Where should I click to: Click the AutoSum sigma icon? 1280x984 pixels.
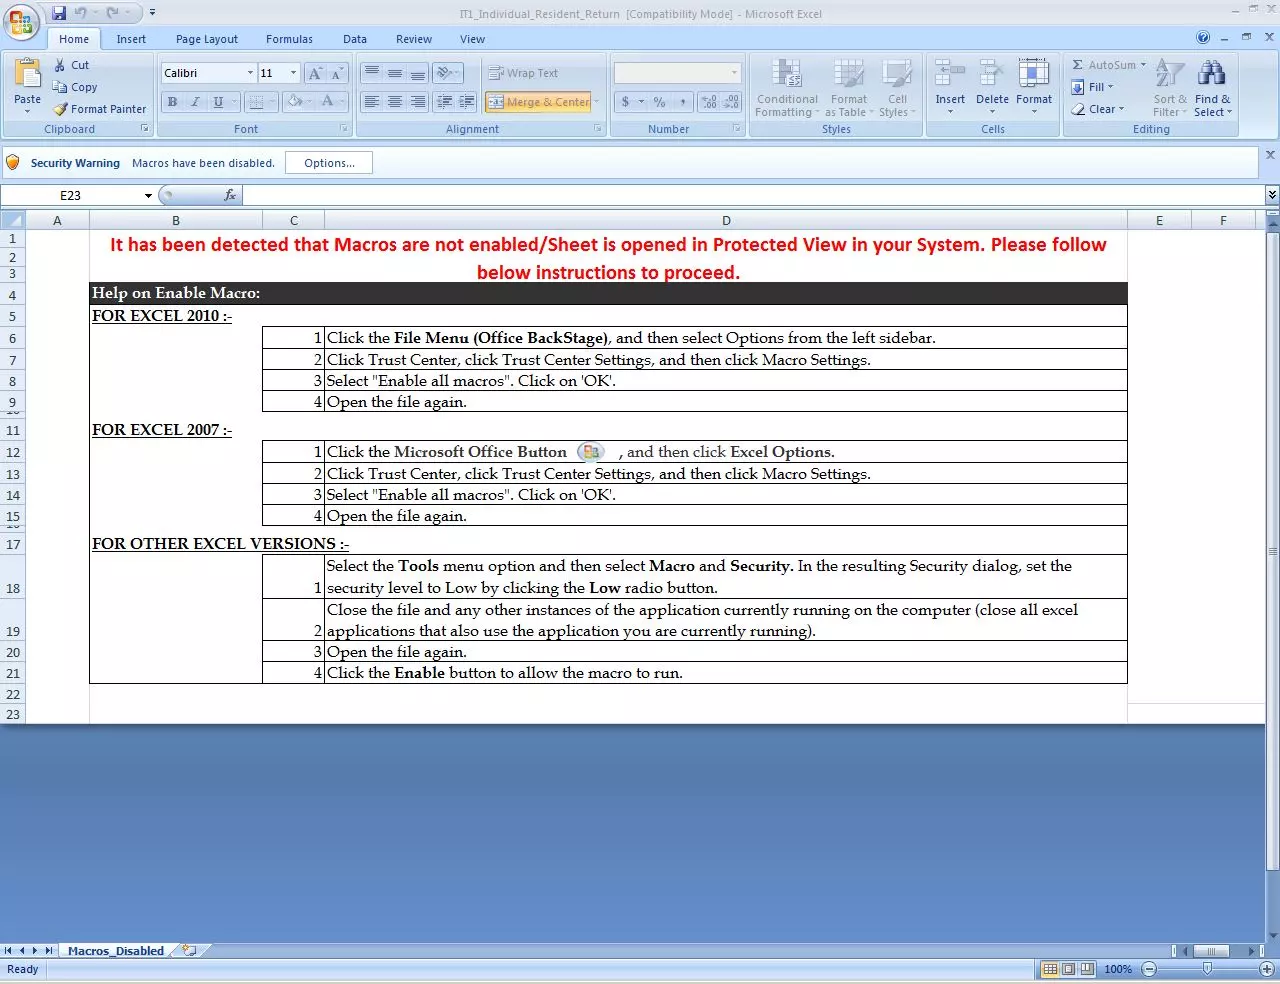point(1077,65)
